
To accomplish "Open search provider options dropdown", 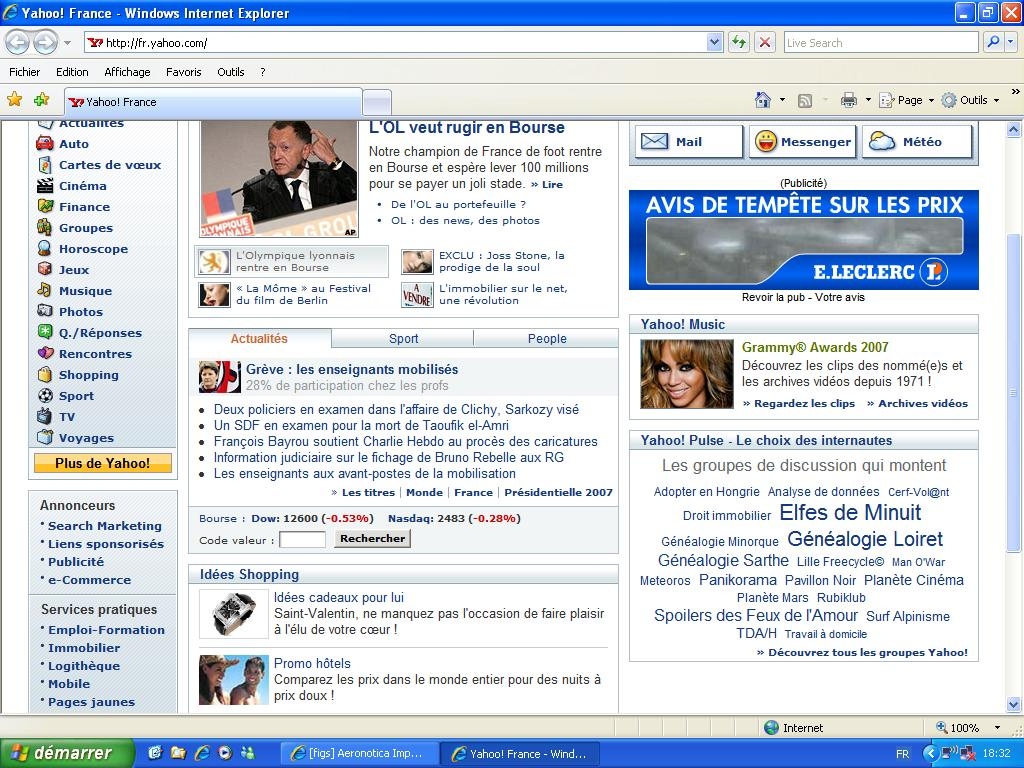I will coord(1010,42).
